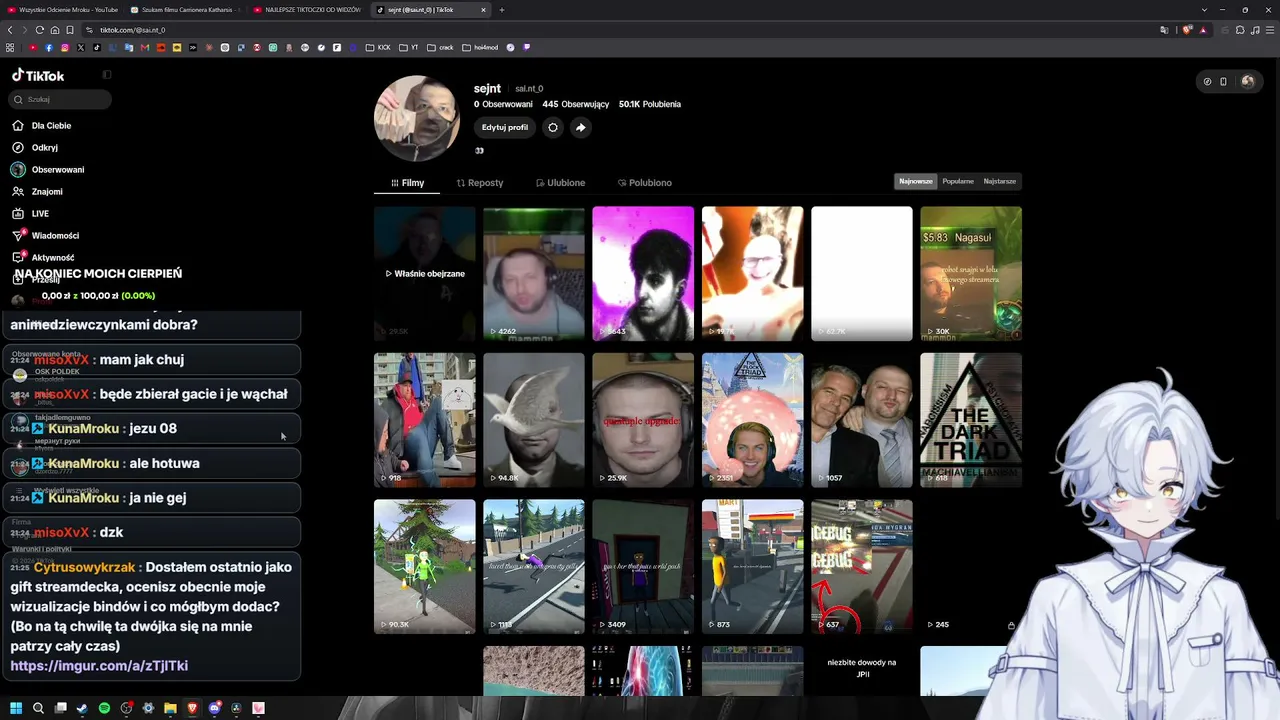Expand the tab search chevron
Screen dimensions: 1280x720
(1205, 10)
